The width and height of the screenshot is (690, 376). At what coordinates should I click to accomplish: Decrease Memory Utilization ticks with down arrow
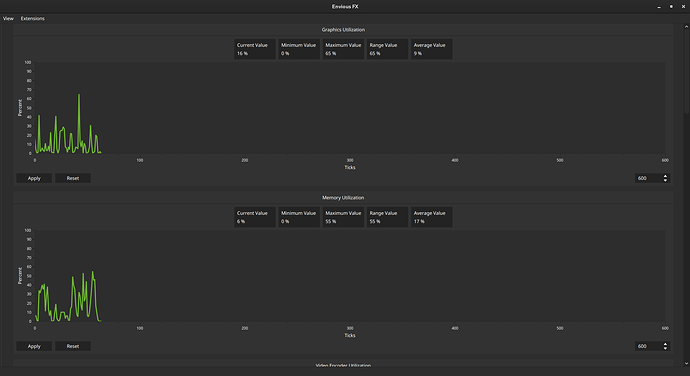click(x=665, y=349)
